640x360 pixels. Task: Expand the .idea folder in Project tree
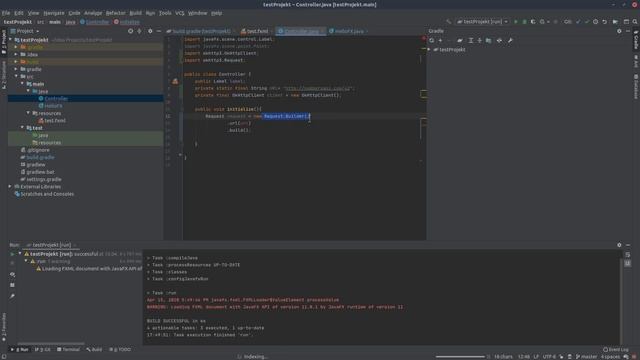16,54
